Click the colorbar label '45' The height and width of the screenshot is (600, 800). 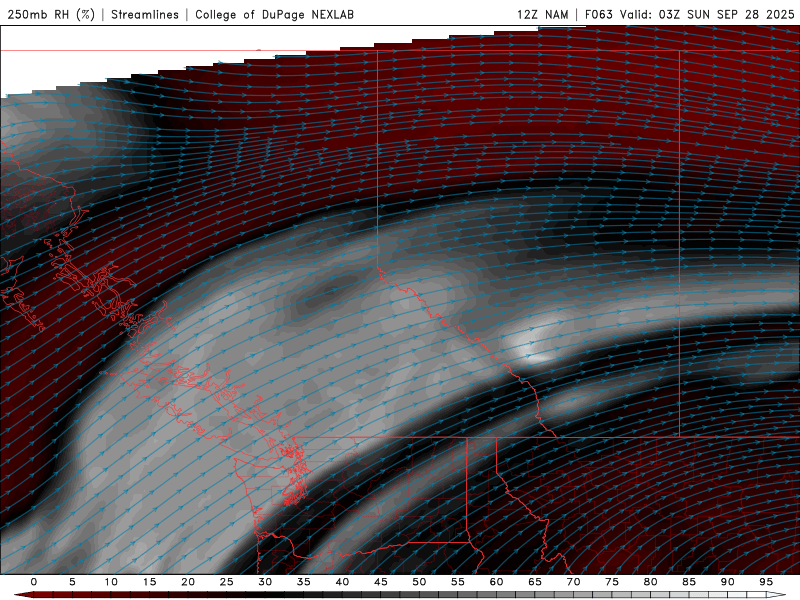pos(381,582)
